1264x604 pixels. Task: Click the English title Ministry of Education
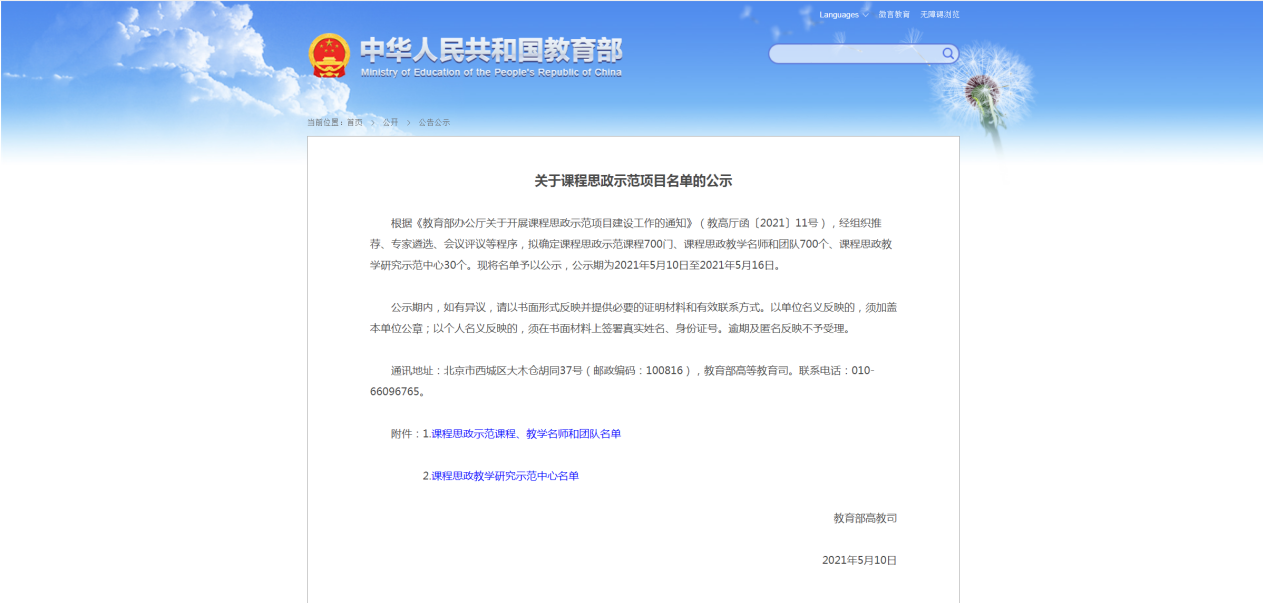(x=491, y=72)
